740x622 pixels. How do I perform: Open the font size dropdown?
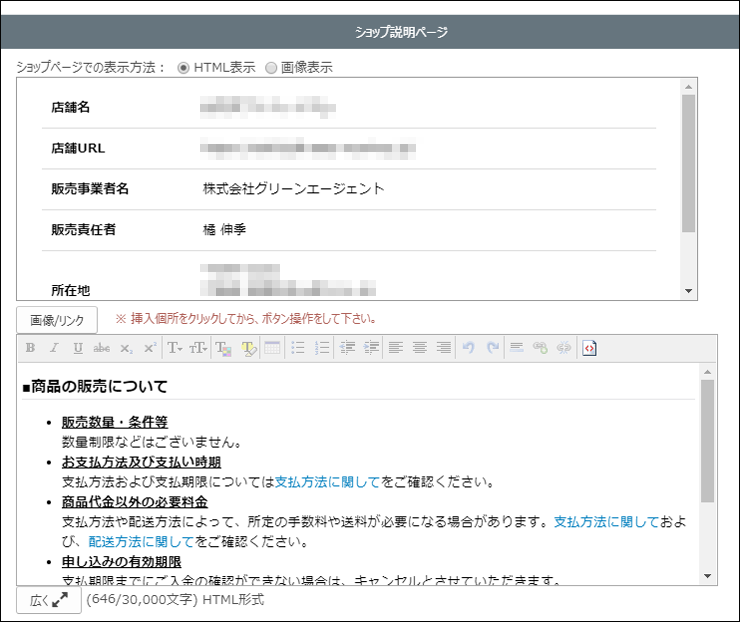coord(198,348)
